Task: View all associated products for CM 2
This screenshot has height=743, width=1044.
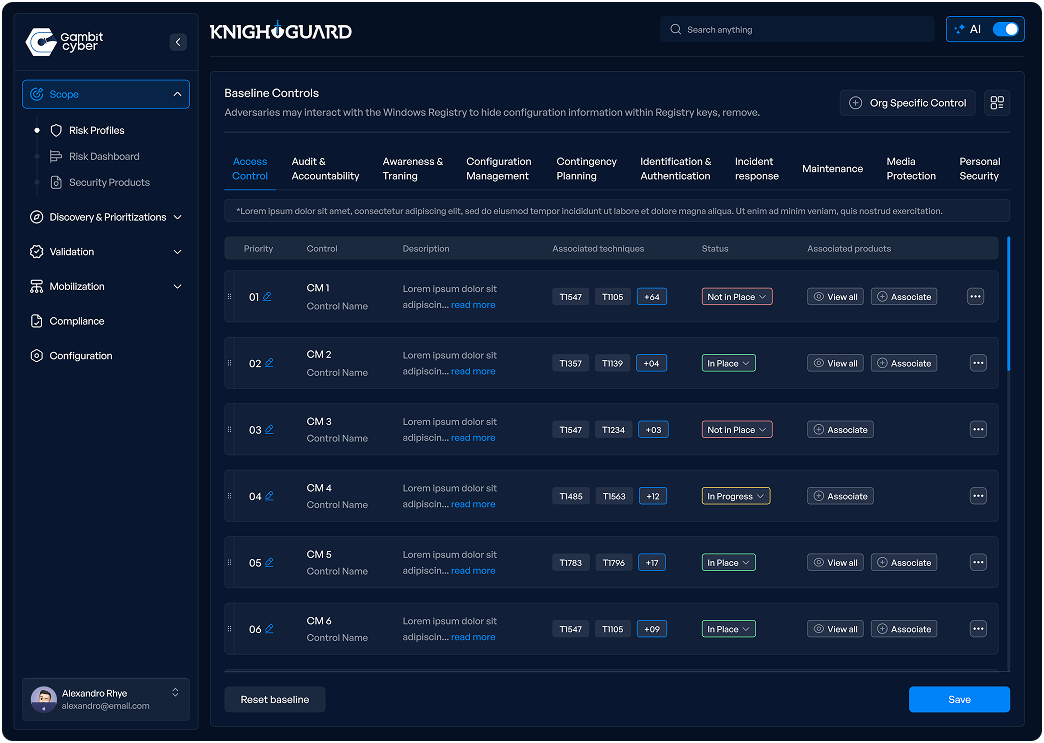Action: pos(836,363)
